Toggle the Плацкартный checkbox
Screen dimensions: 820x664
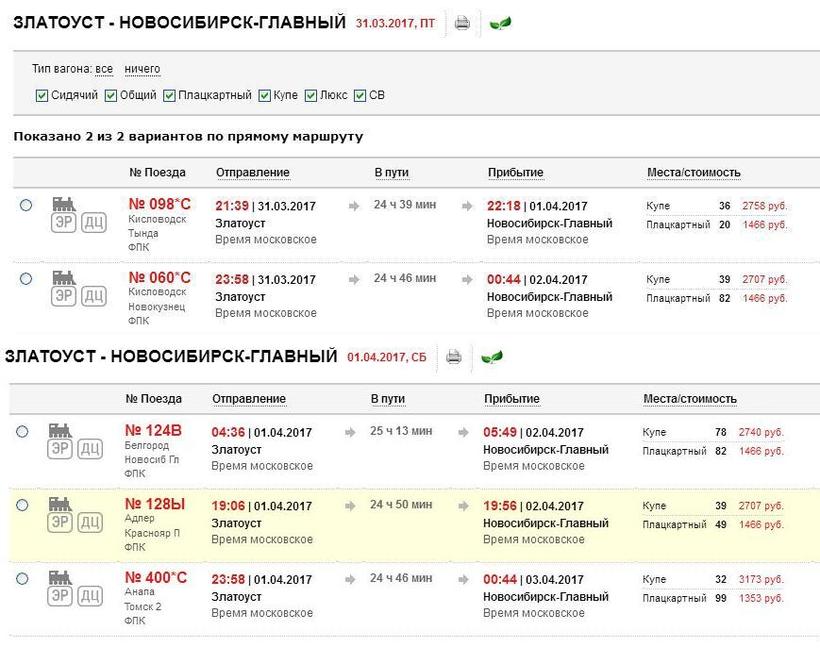(169, 96)
